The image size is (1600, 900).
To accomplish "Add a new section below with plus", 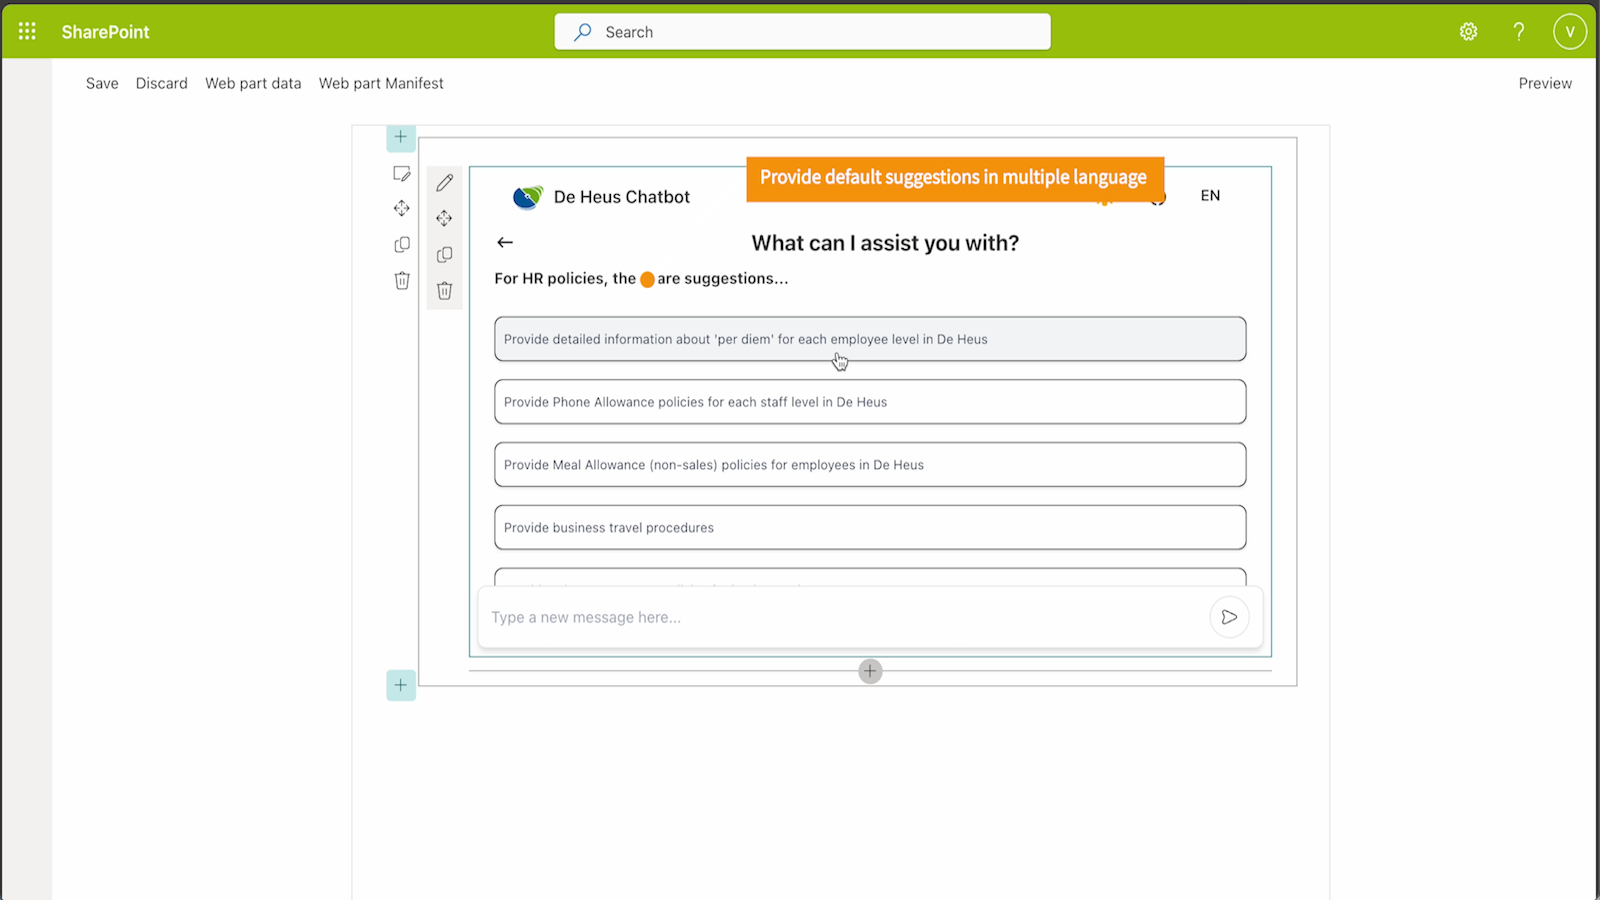I will (x=400, y=685).
